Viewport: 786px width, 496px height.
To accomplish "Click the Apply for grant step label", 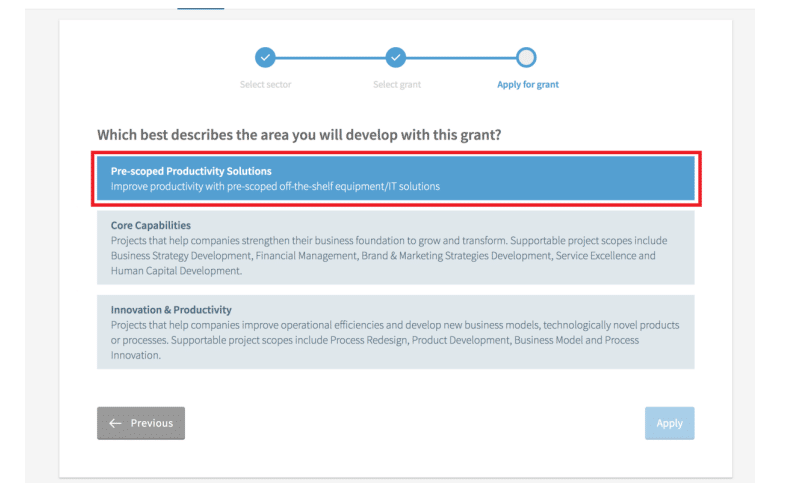I will 528,85.
